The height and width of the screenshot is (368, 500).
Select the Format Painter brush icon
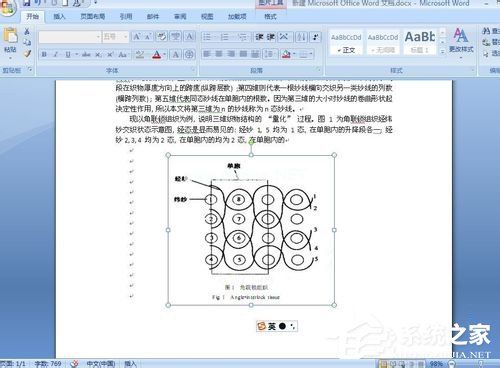[x=27, y=53]
